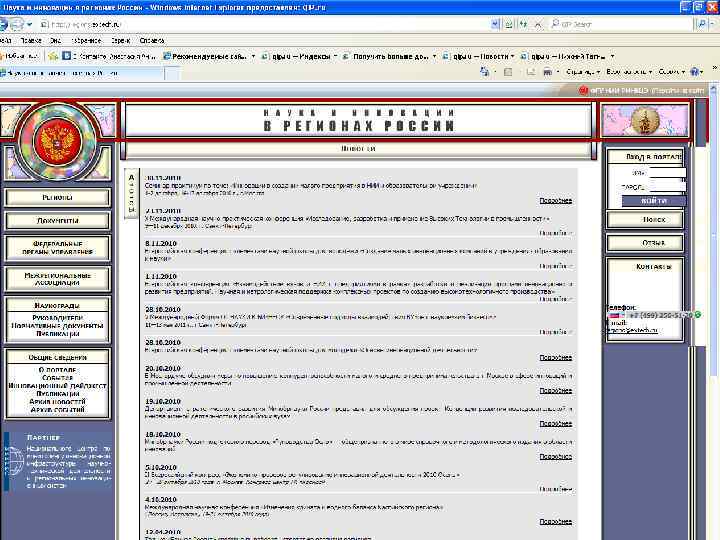The height and width of the screenshot is (540, 720).
Task: Click the Регионы sidebar button
Action: 57,197
